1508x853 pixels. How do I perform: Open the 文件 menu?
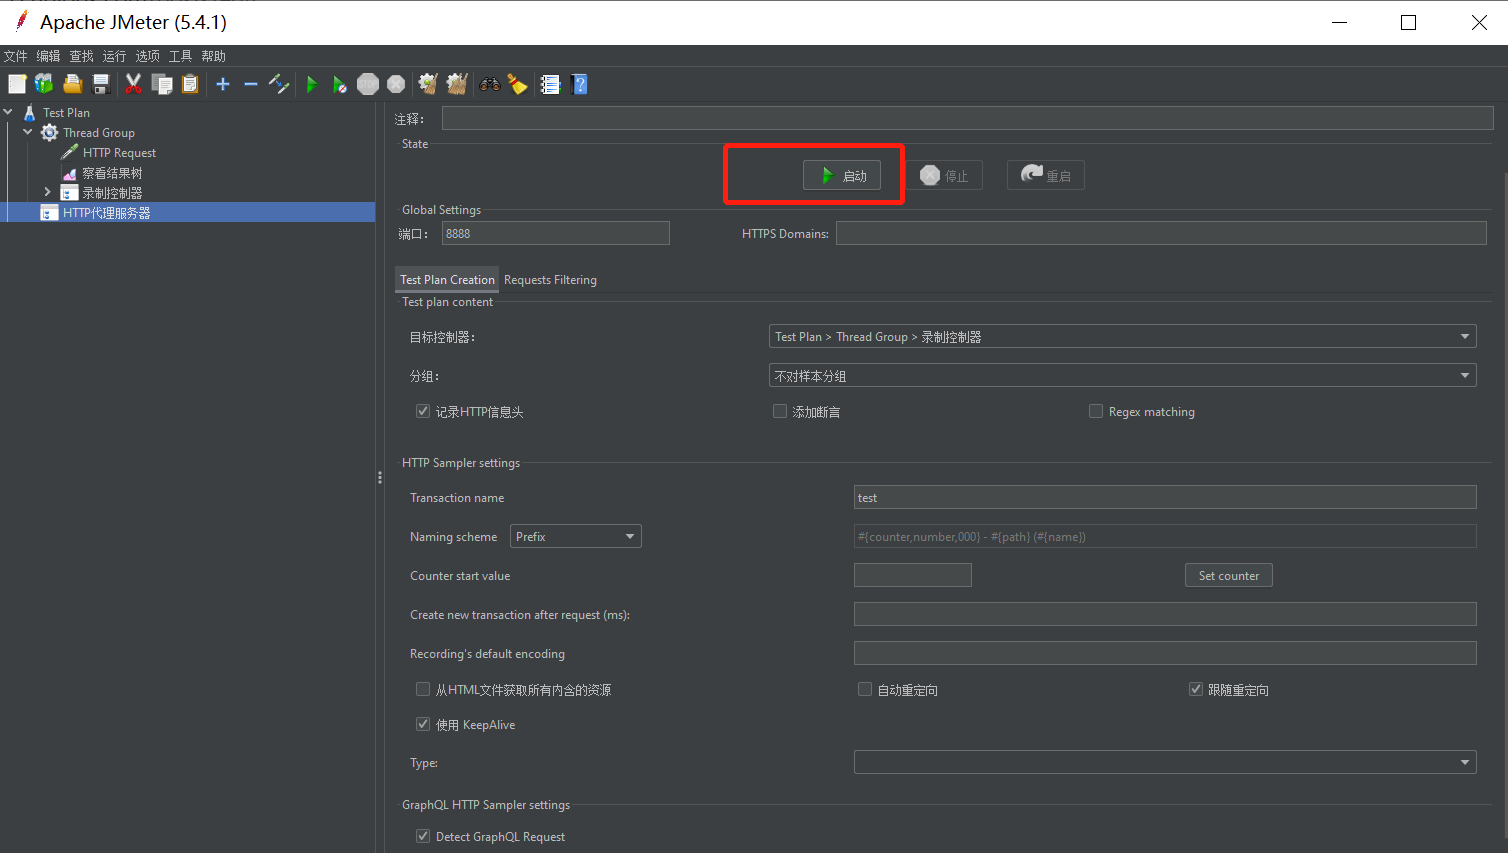coord(16,56)
